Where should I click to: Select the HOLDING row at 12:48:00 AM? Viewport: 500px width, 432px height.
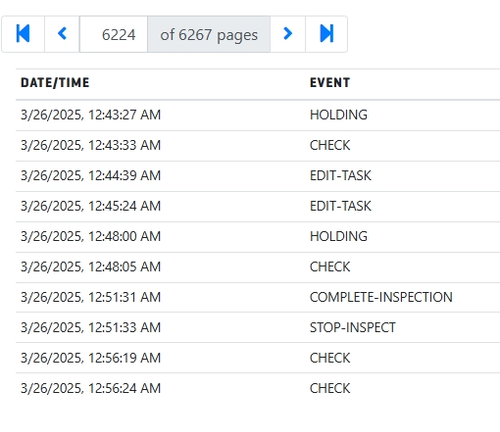point(258,237)
